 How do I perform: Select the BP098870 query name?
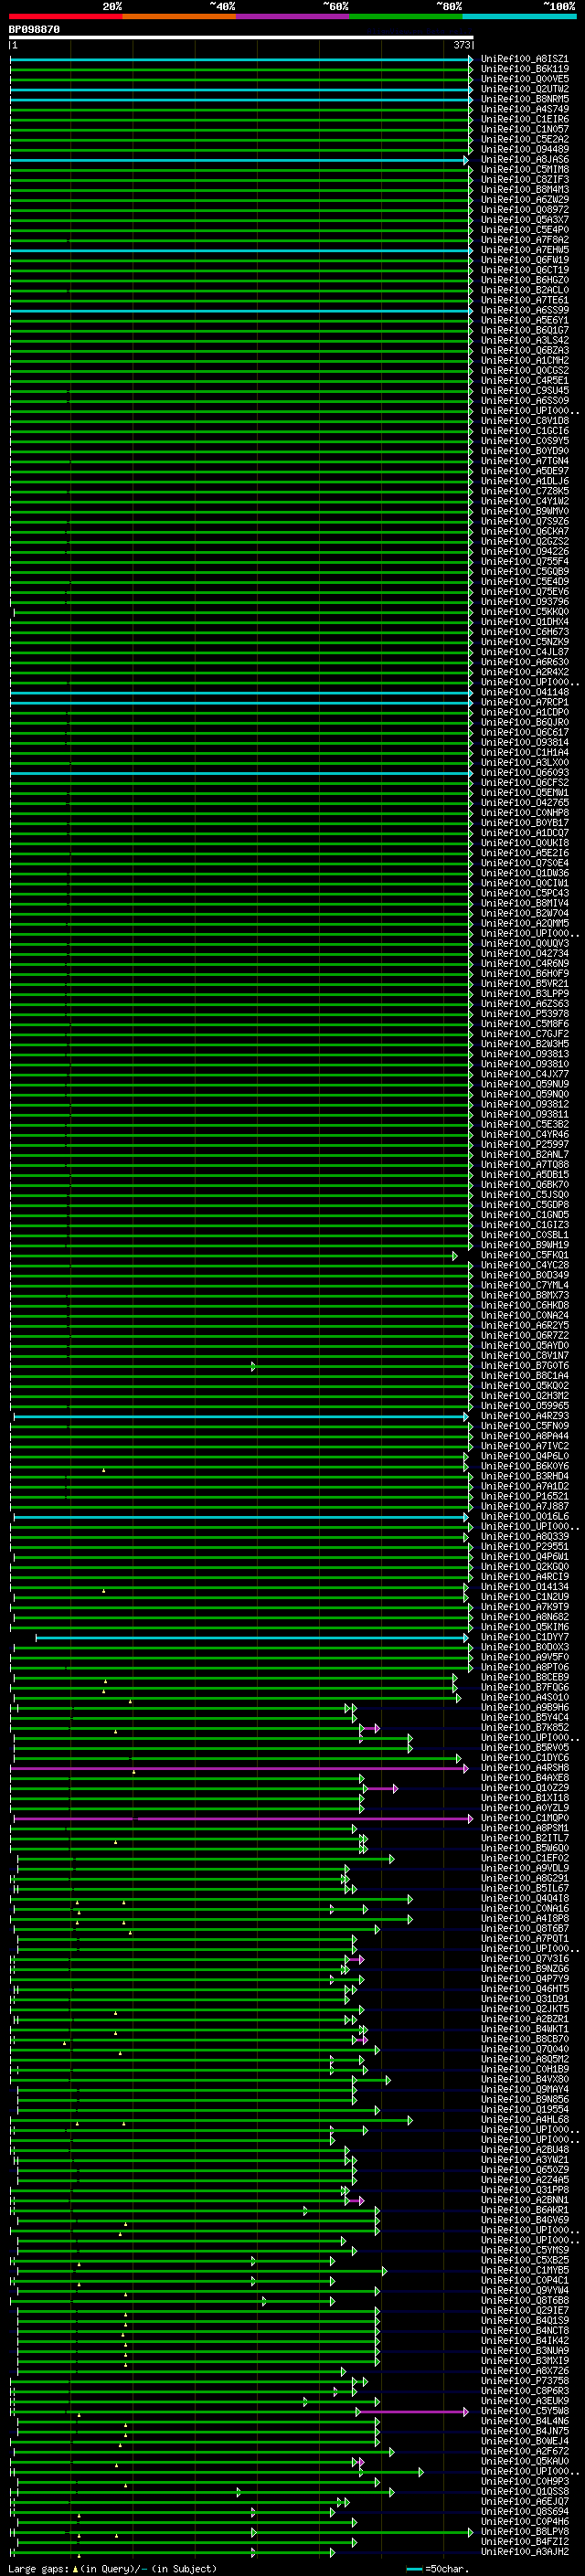pos(34,29)
